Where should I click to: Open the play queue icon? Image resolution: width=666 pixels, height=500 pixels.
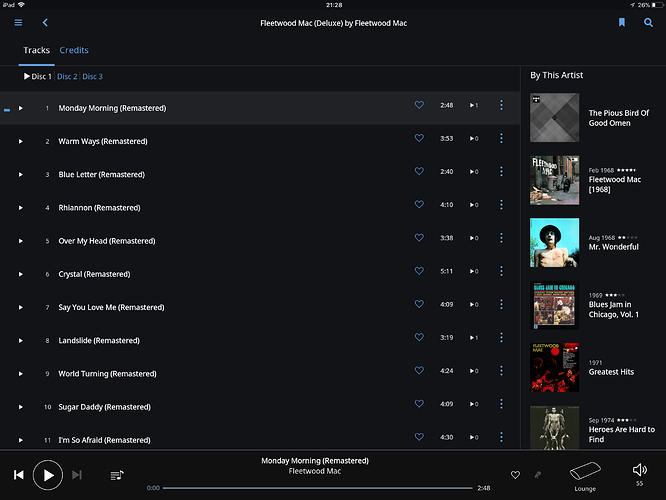117,475
